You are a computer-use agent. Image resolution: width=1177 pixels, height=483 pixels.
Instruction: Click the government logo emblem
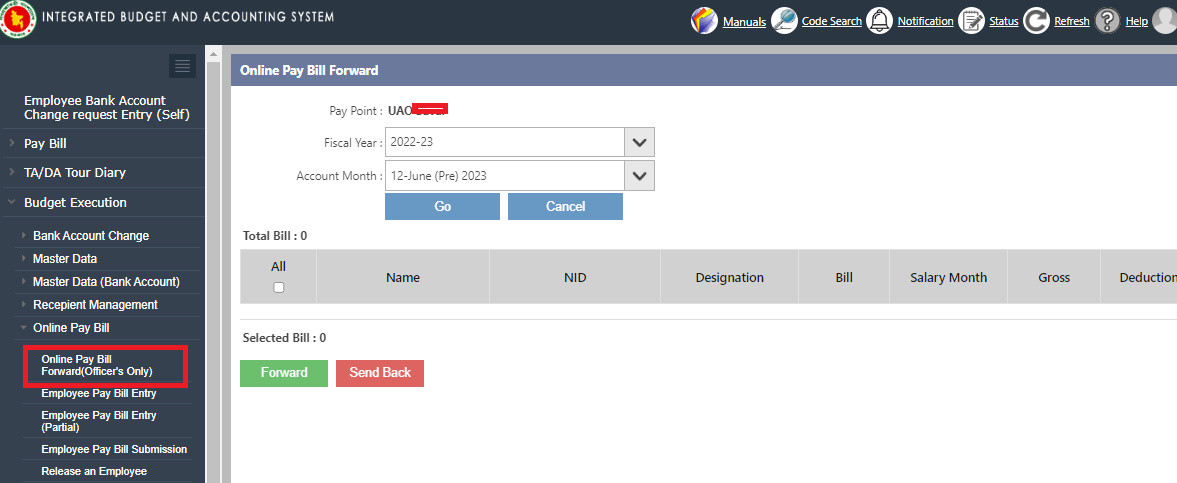tap(15, 21)
